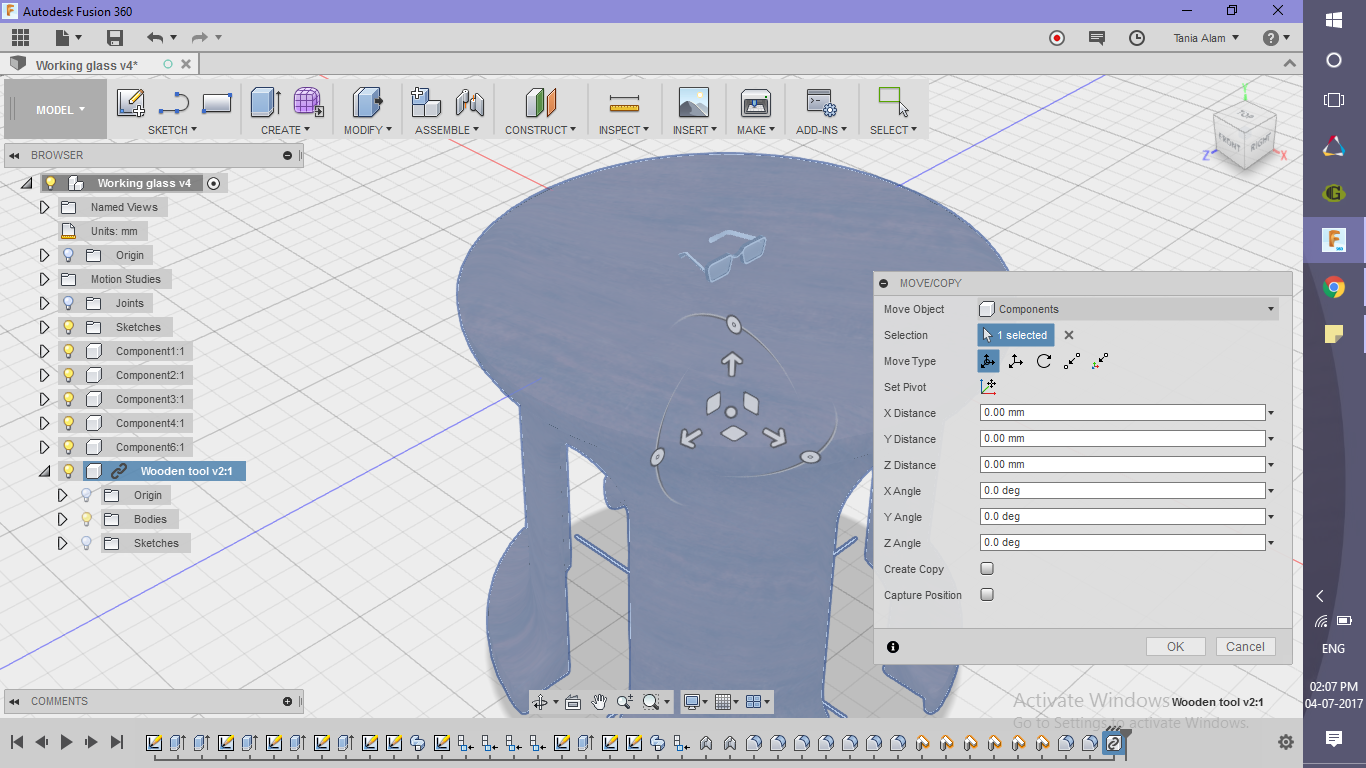
Task: Click the Undo arrow
Action: tap(155, 38)
